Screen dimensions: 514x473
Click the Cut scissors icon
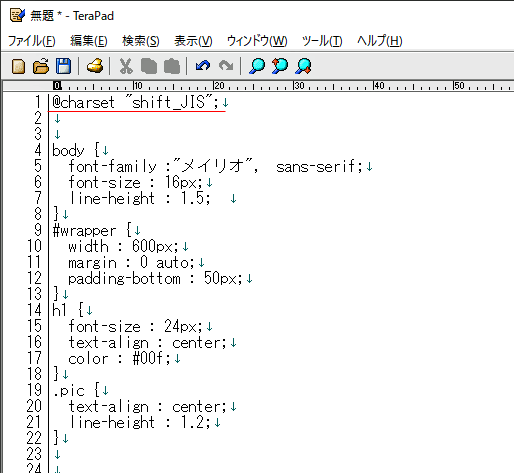[x=126, y=66]
